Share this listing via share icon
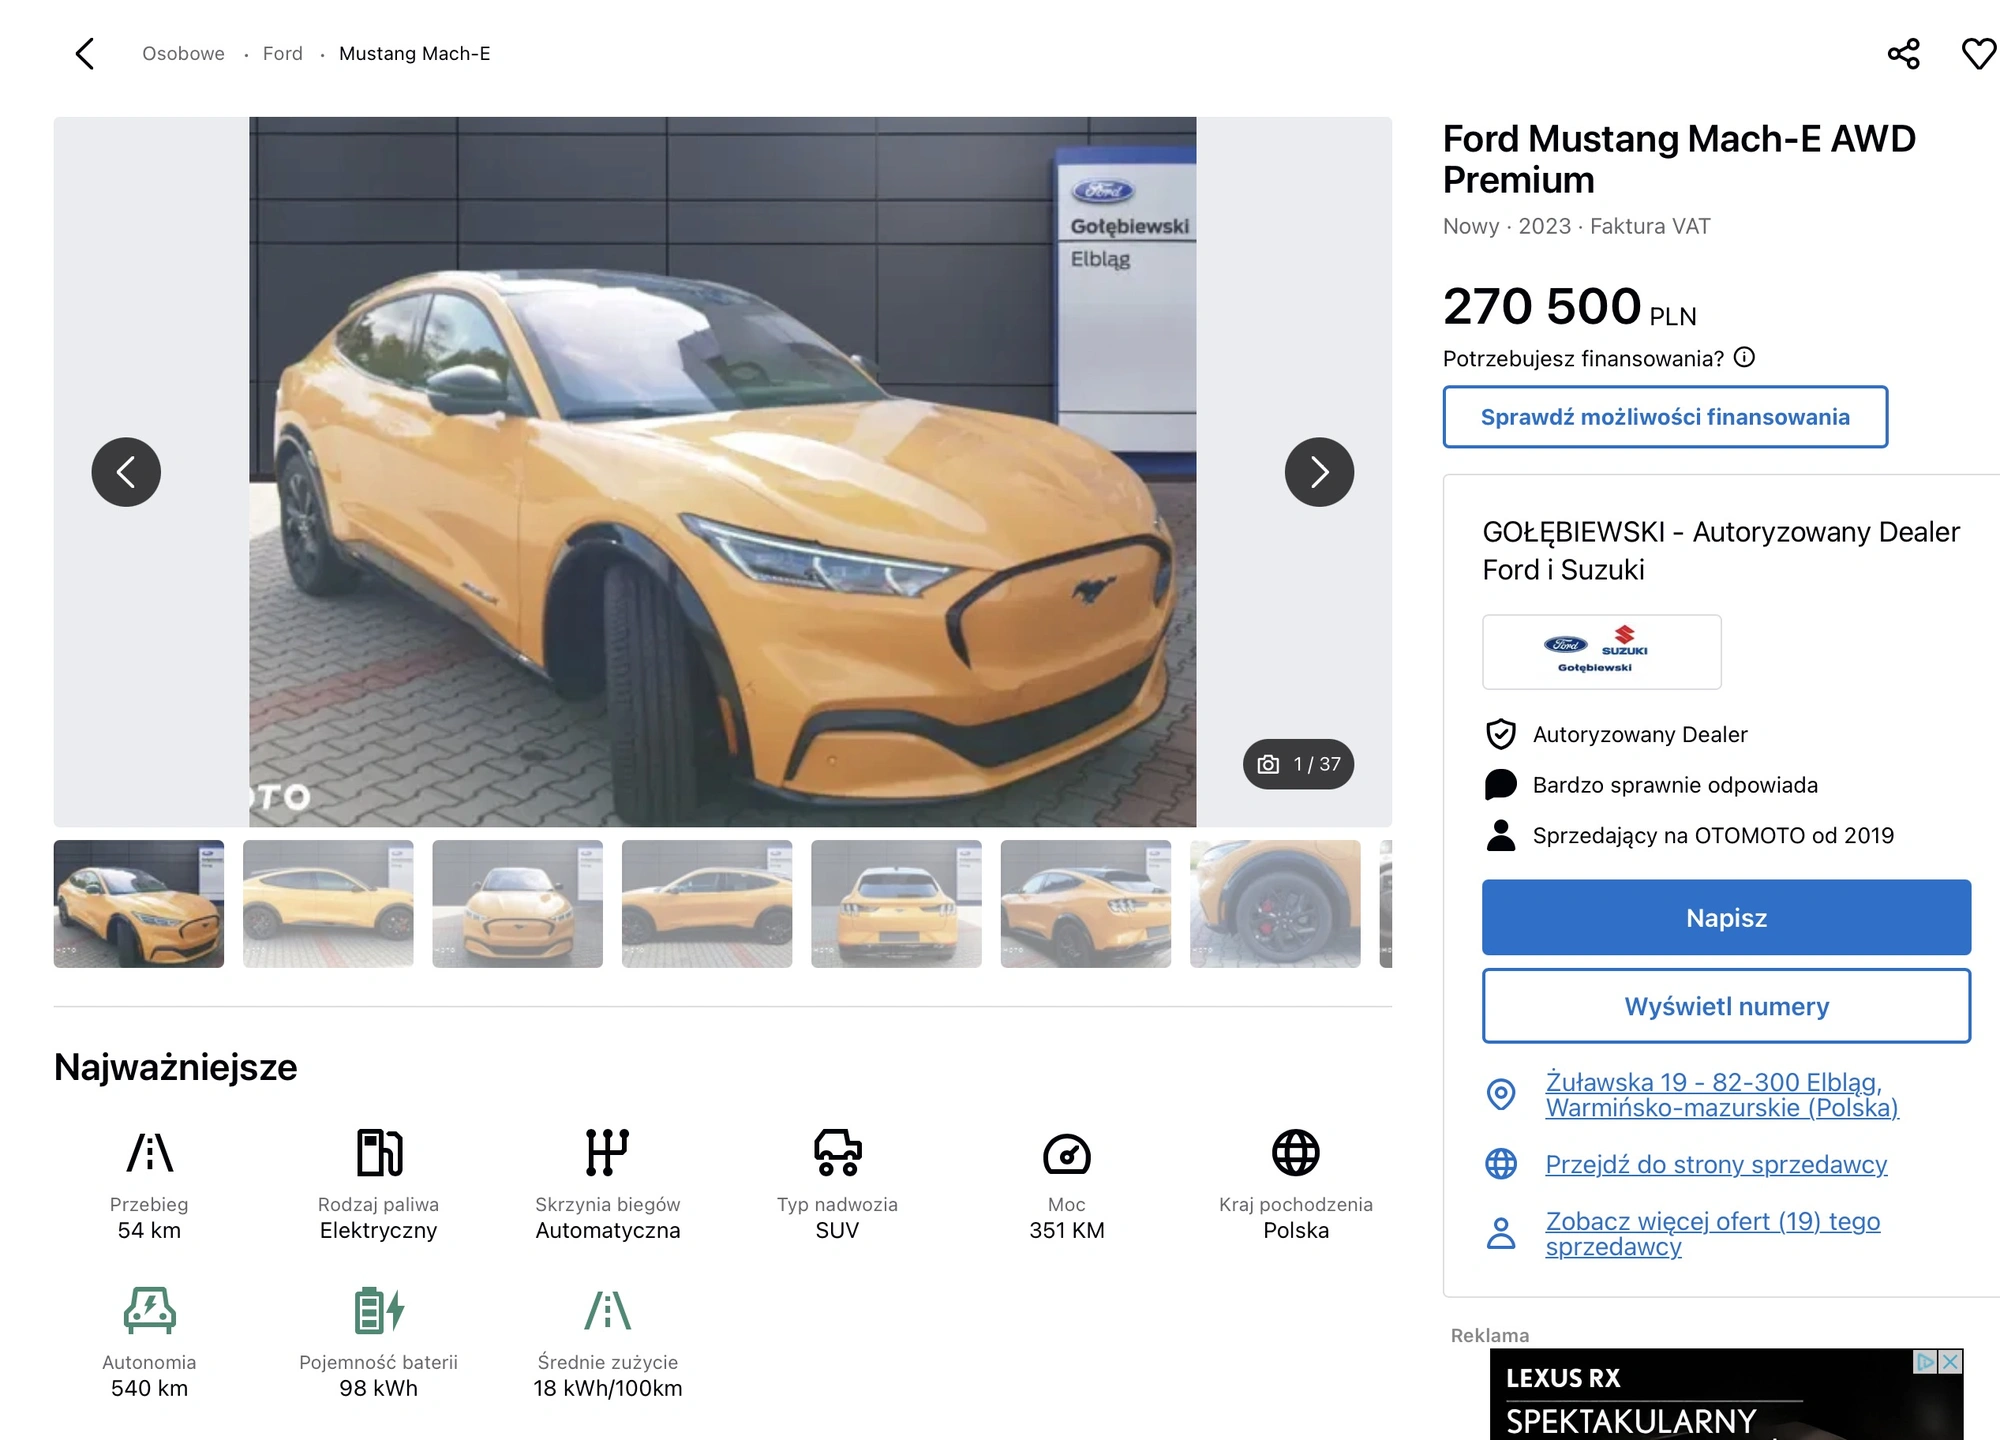2000x1440 pixels. pyautogui.click(x=1903, y=54)
